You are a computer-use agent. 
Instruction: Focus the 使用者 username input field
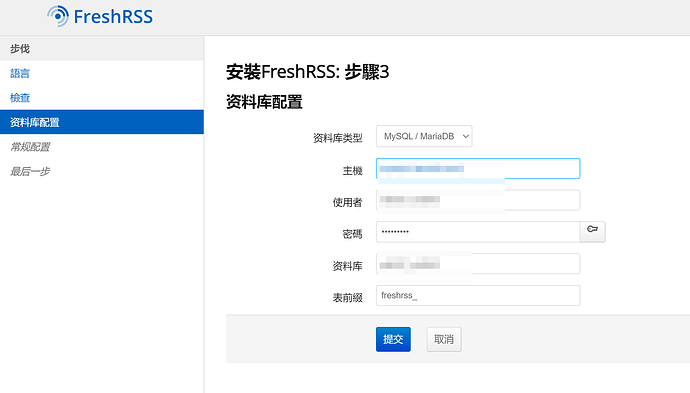pyautogui.click(x=478, y=200)
